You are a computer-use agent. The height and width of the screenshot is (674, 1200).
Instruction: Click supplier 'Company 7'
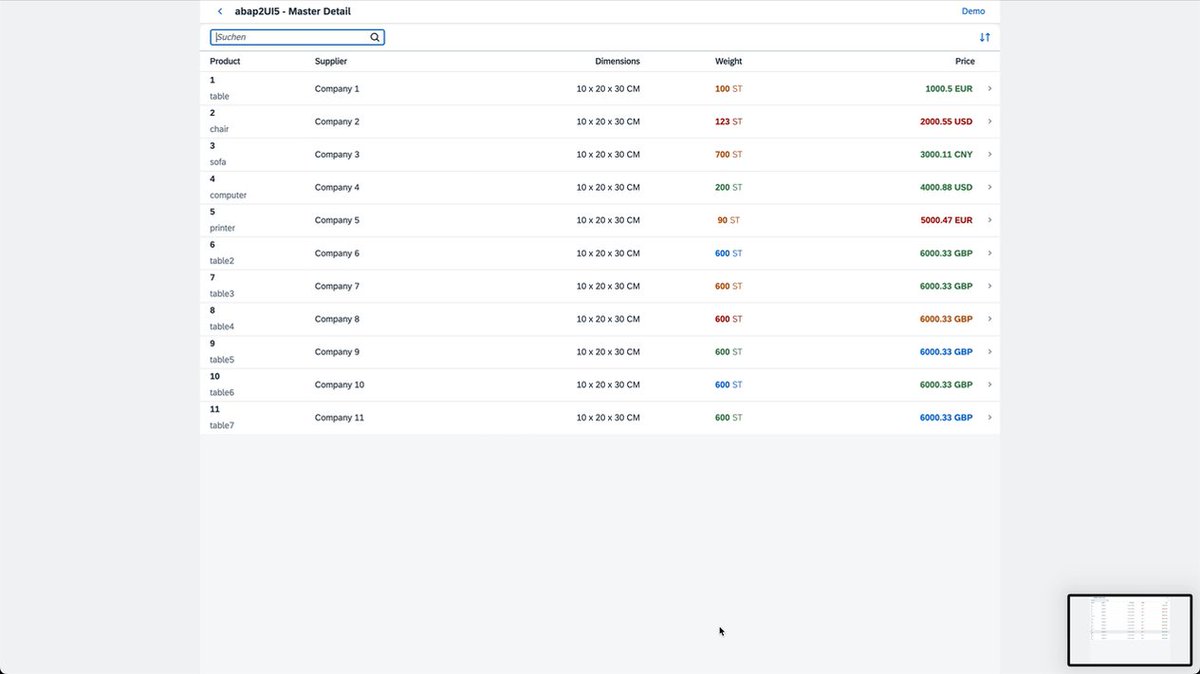click(337, 286)
